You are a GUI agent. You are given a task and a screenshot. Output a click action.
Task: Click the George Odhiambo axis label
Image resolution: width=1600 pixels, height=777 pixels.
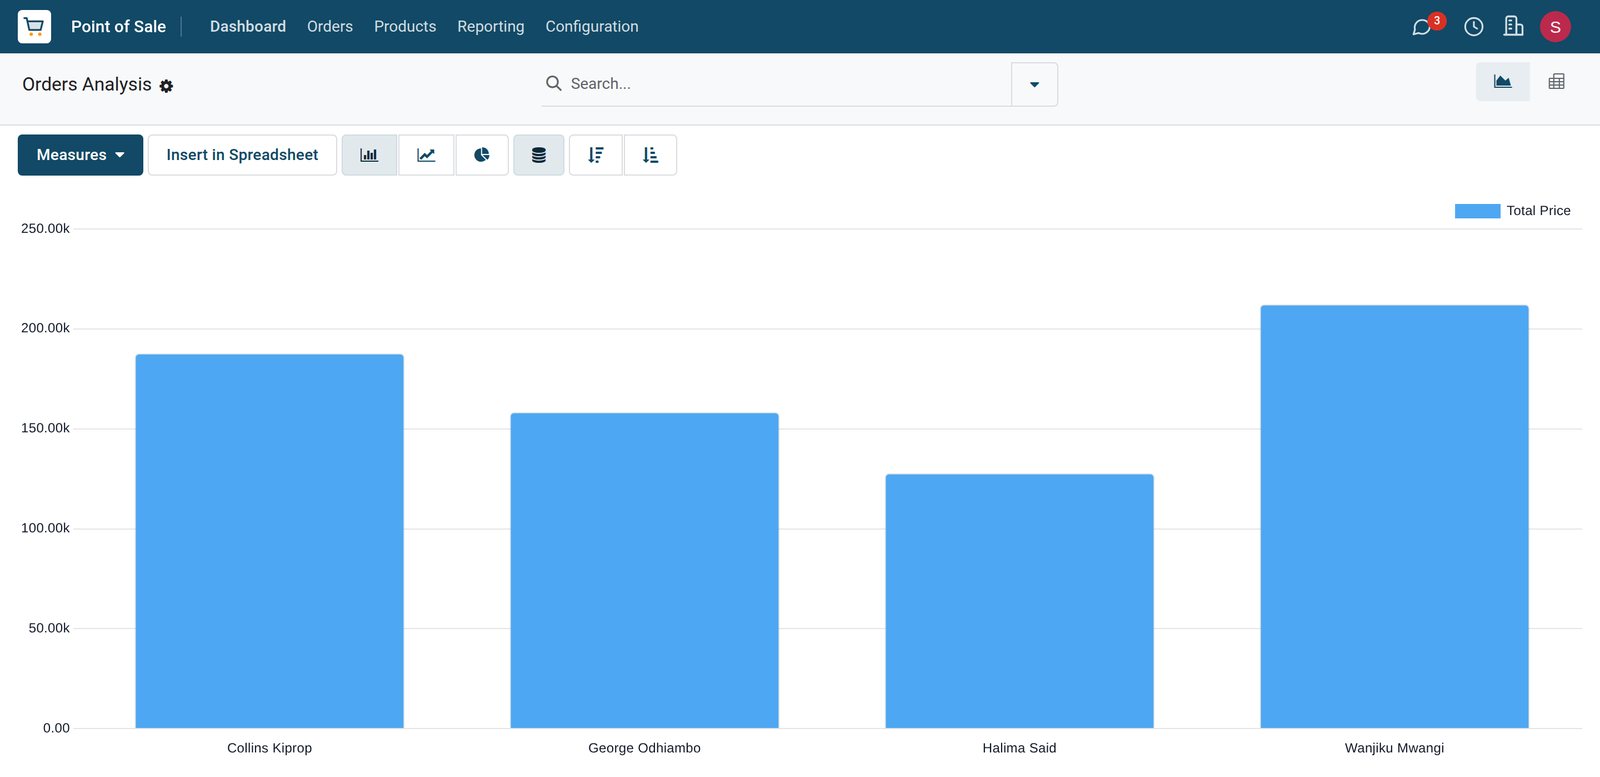[x=645, y=748]
